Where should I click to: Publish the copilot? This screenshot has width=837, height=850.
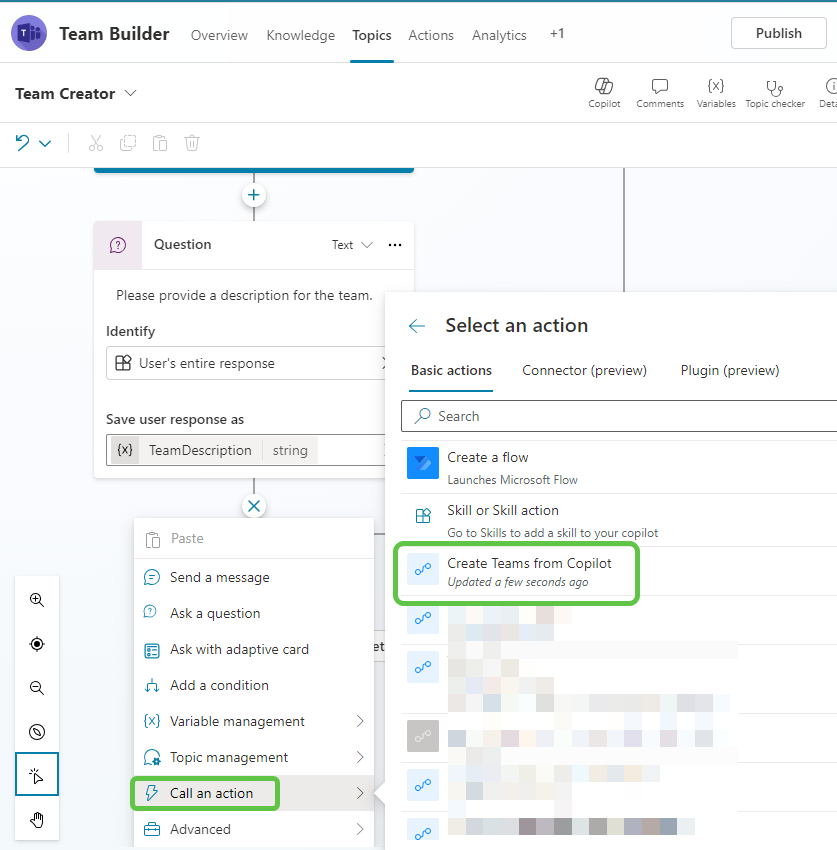point(778,33)
